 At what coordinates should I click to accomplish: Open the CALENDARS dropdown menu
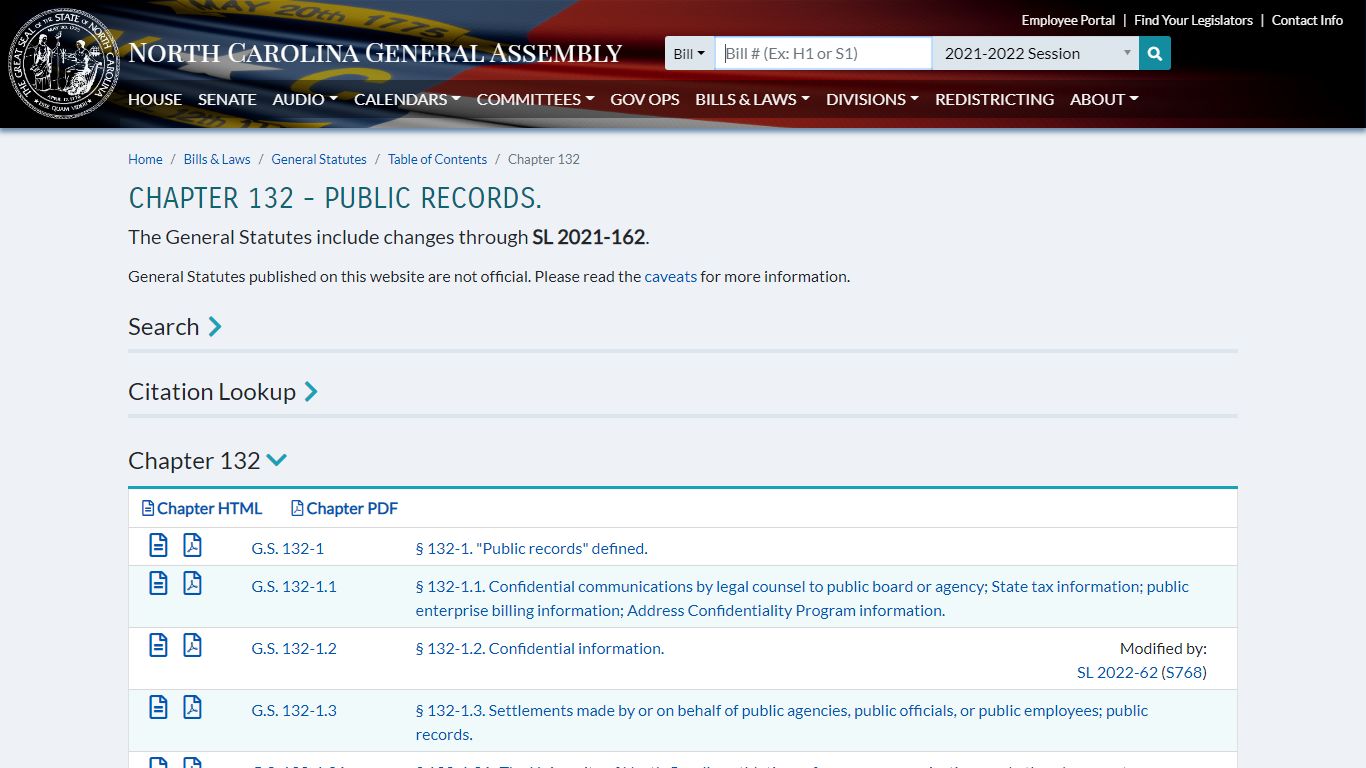tap(407, 99)
